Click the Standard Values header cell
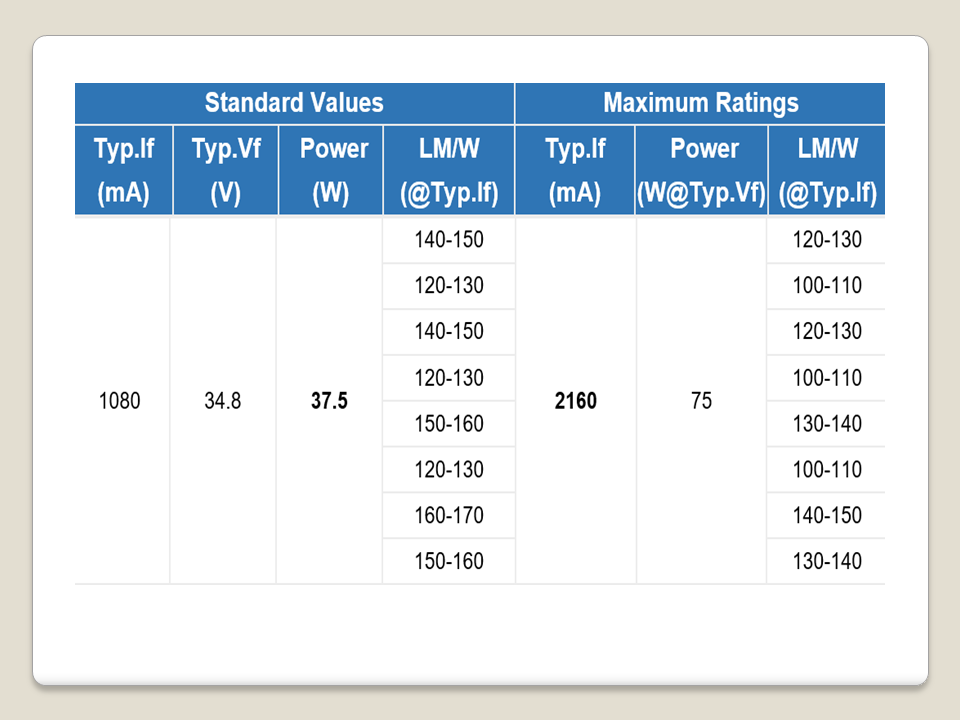Image resolution: width=960 pixels, height=720 pixels. (294, 103)
